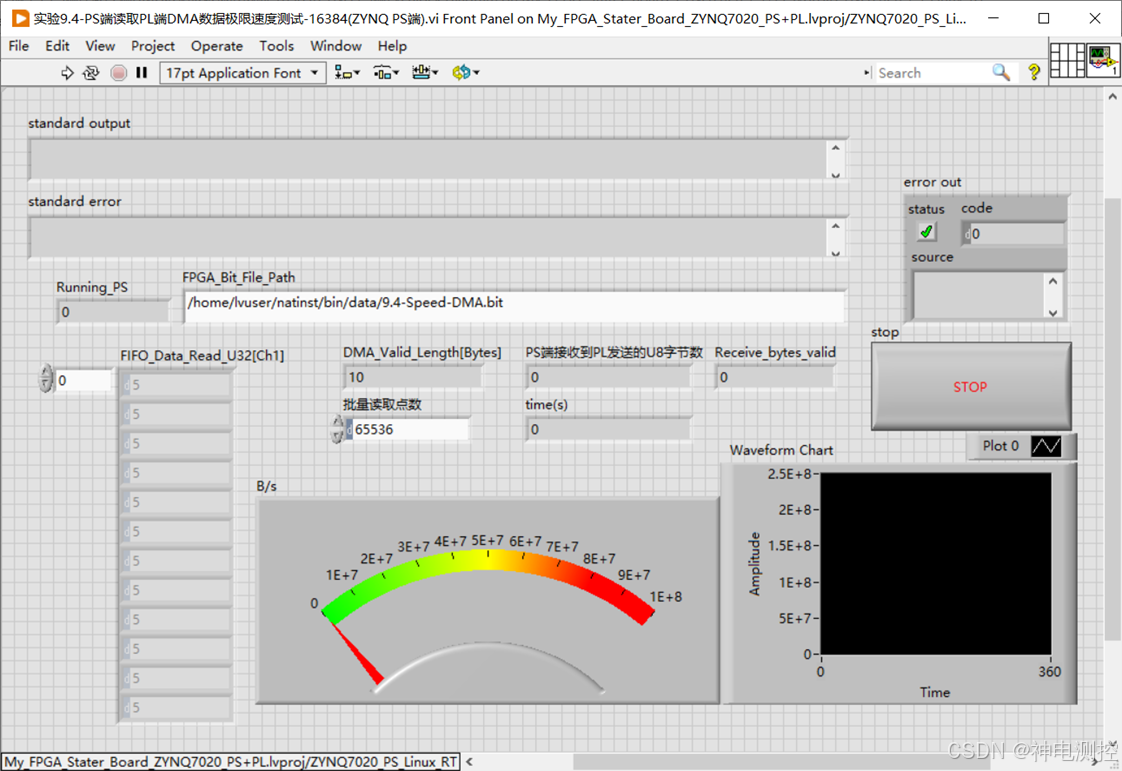Click the red STOP button

970,387
